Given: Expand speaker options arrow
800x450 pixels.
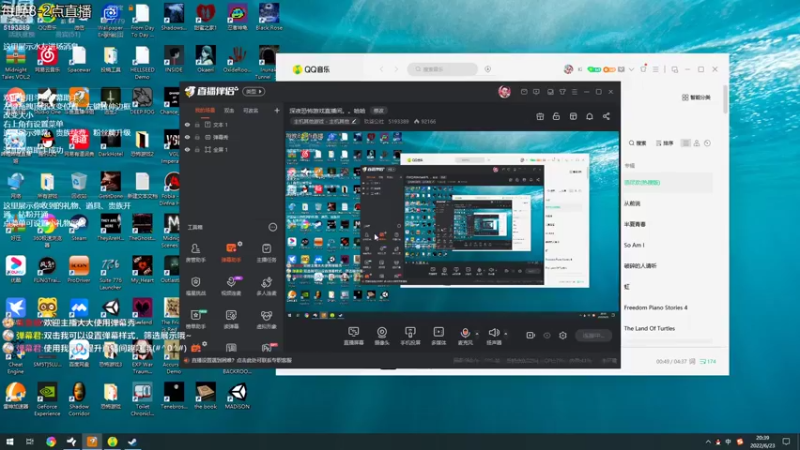Looking at the screenshot, I should coord(506,334).
